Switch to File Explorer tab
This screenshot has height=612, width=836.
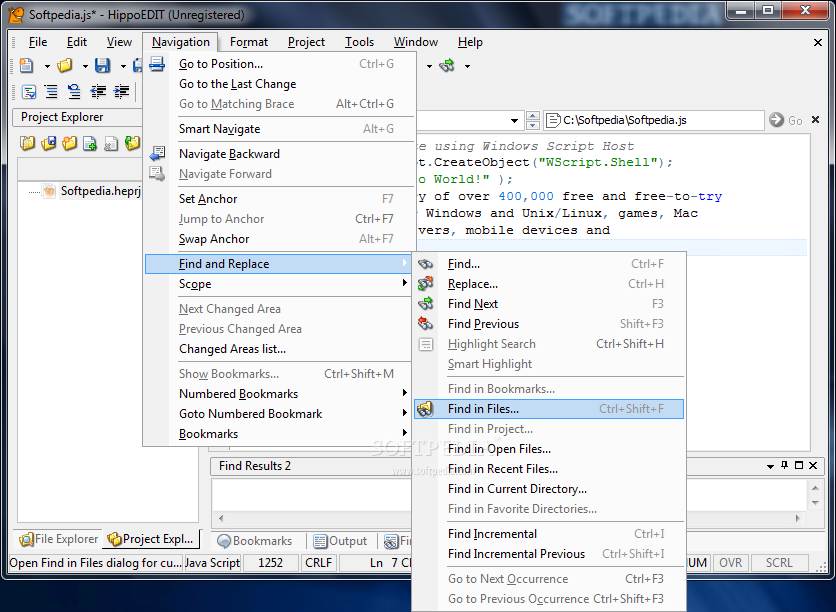[x=59, y=539]
